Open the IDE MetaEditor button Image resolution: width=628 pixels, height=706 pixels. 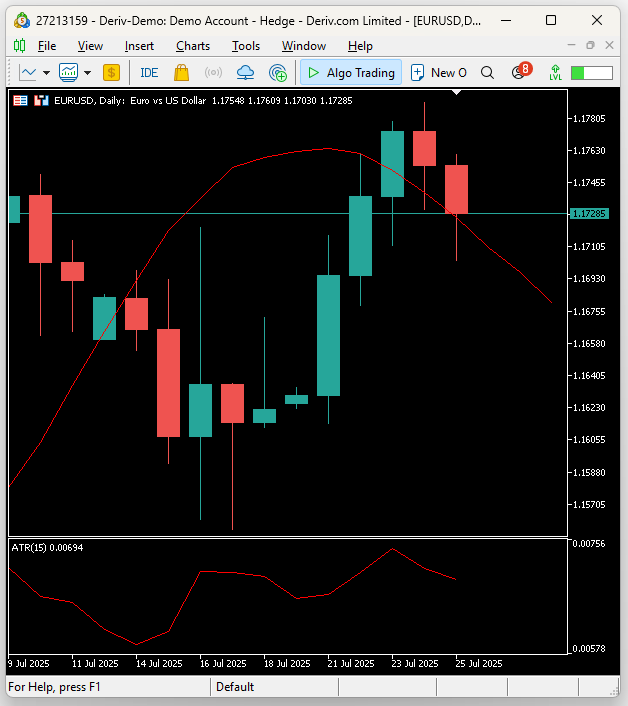point(149,72)
